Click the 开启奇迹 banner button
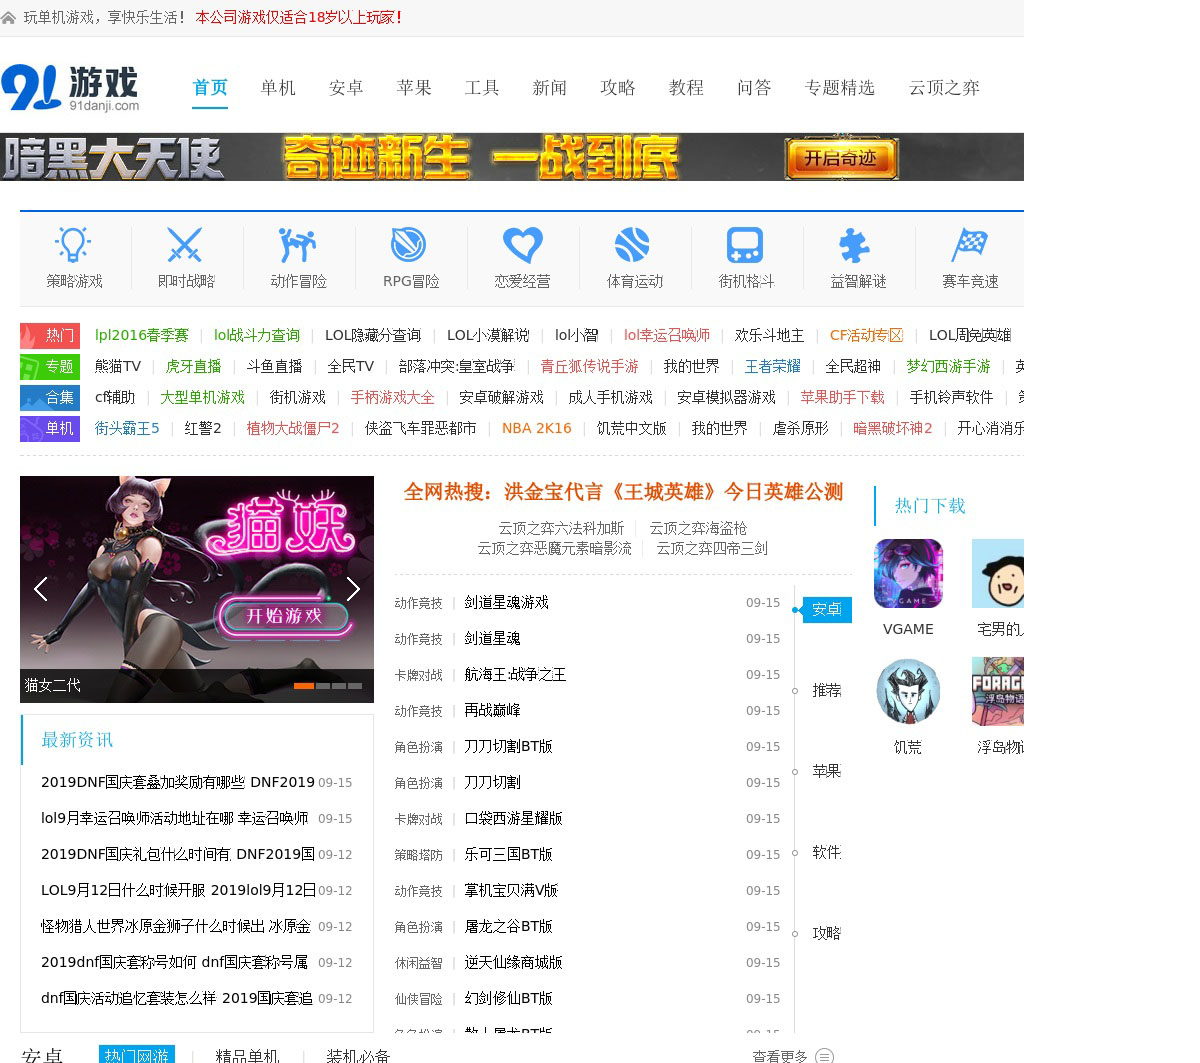Screen dimensions: 1200x1063 [841, 158]
